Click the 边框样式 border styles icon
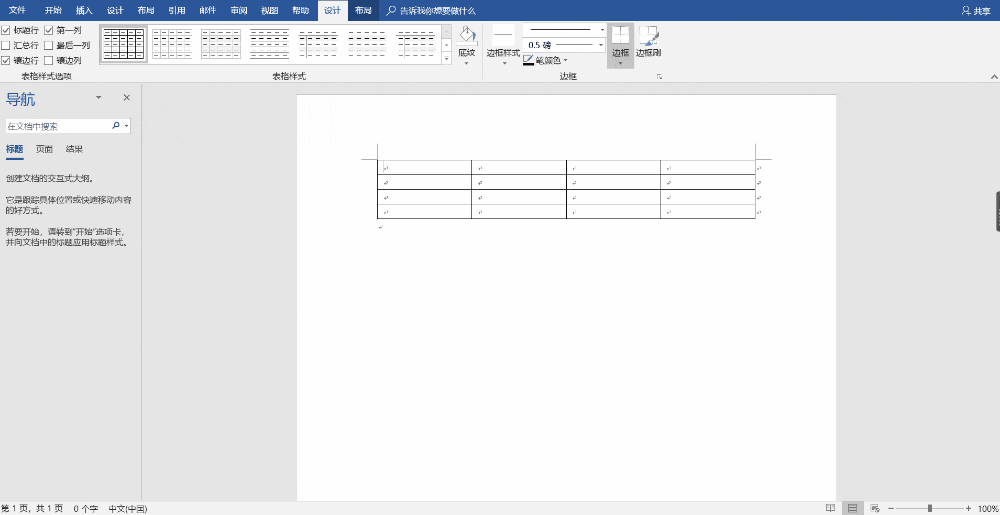 click(503, 36)
